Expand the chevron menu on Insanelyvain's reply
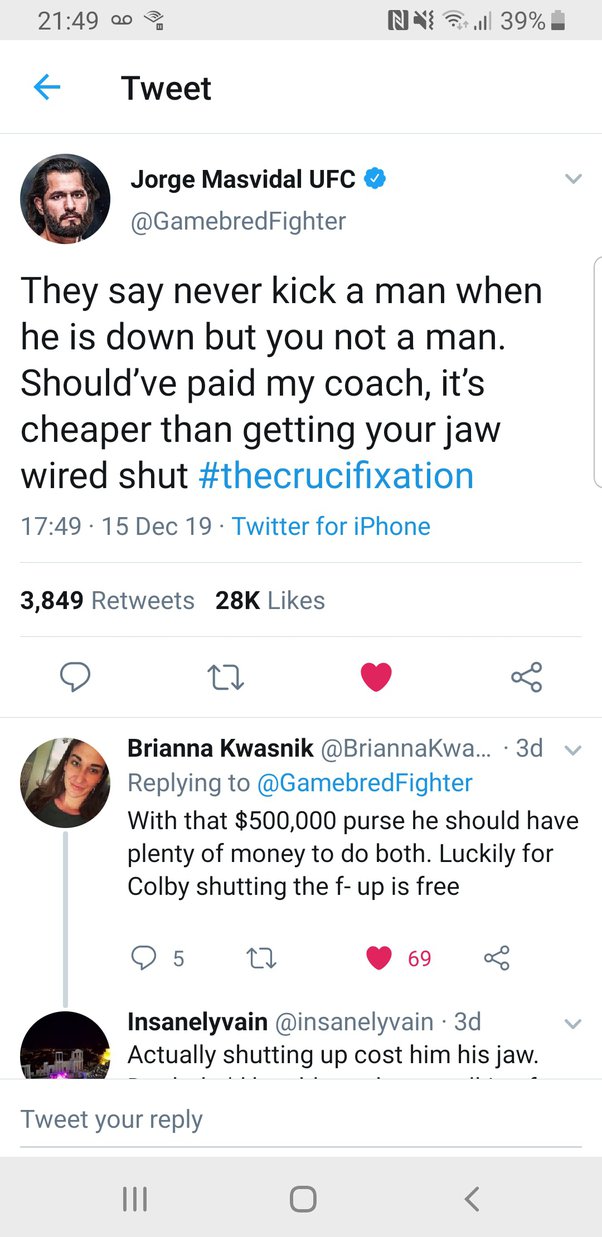Viewport: 602px width, 1237px height. [573, 1023]
